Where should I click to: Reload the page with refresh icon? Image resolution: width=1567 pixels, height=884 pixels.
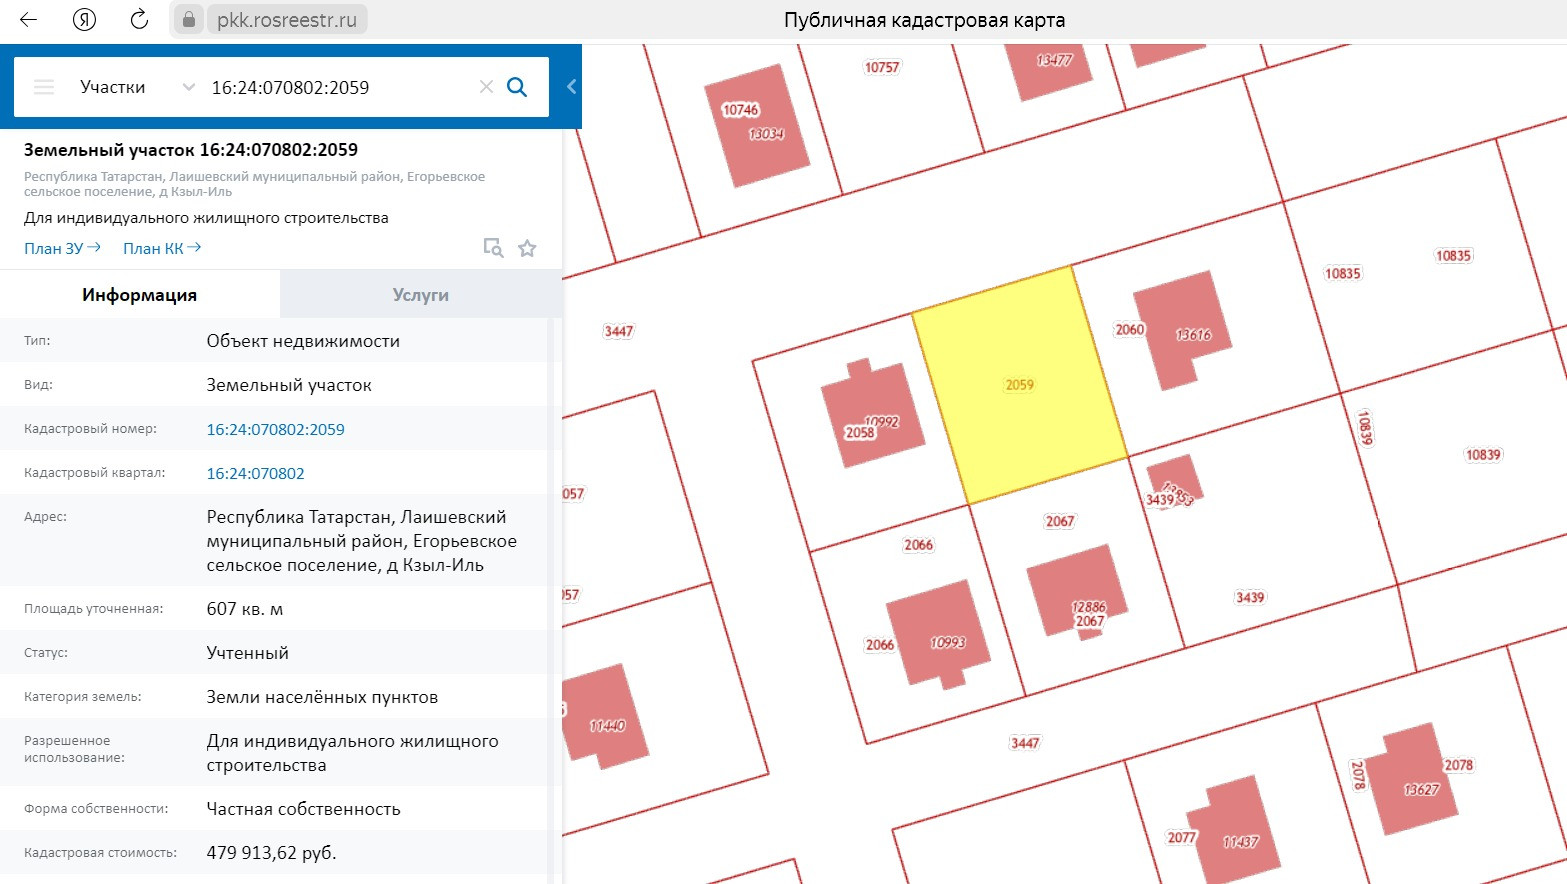click(139, 20)
